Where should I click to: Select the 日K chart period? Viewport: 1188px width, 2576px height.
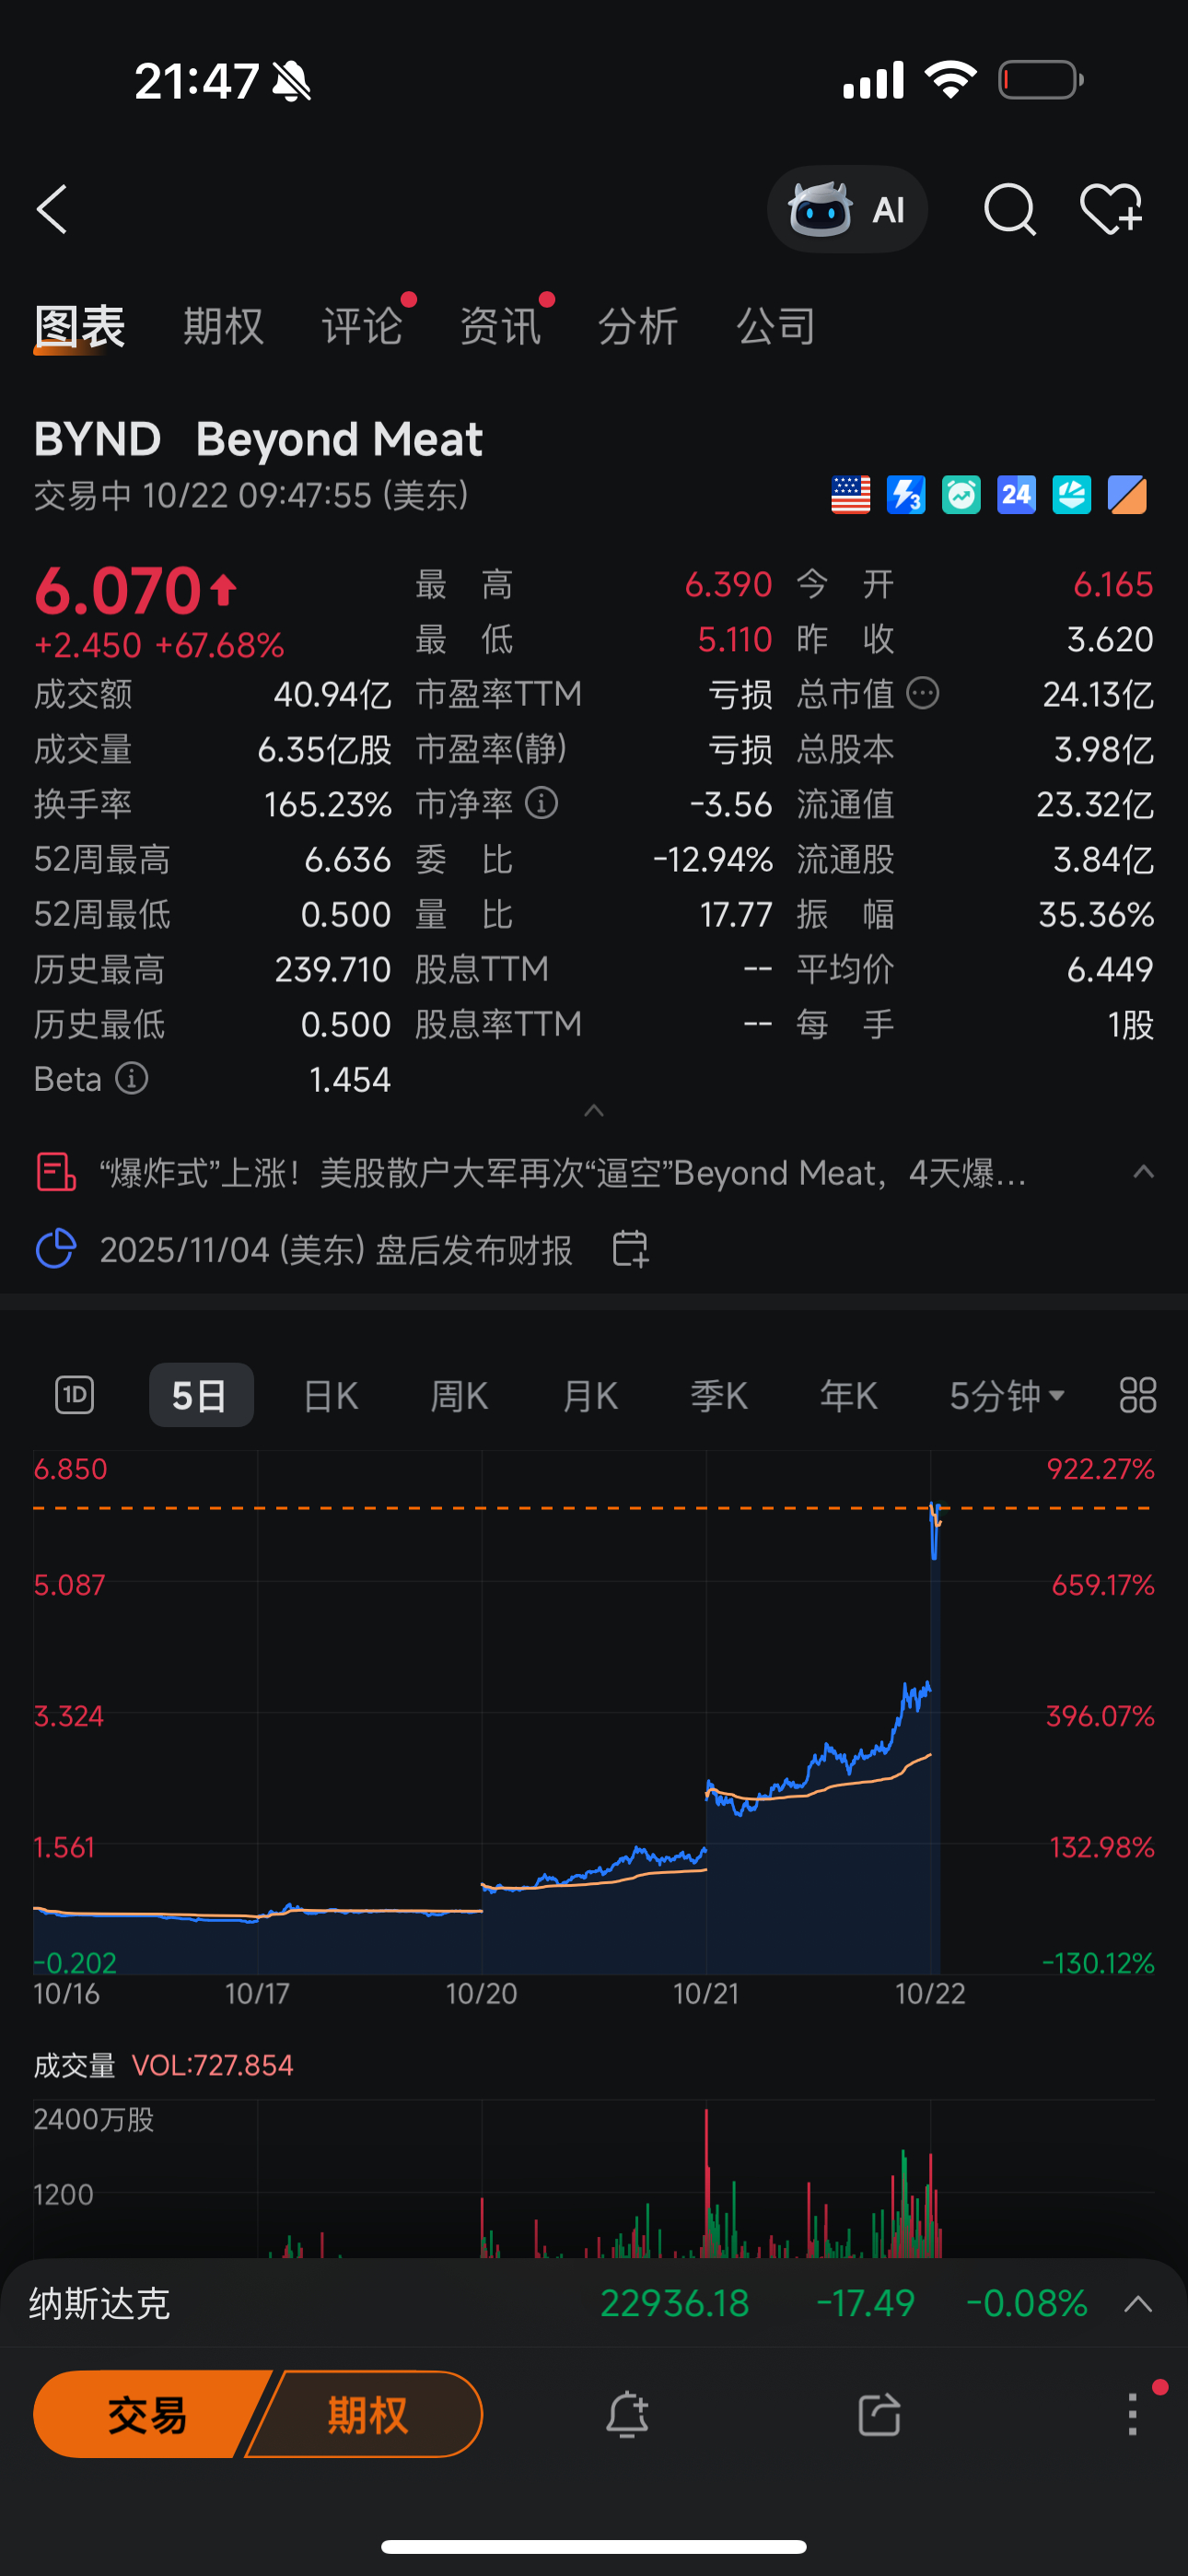tap(331, 1395)
